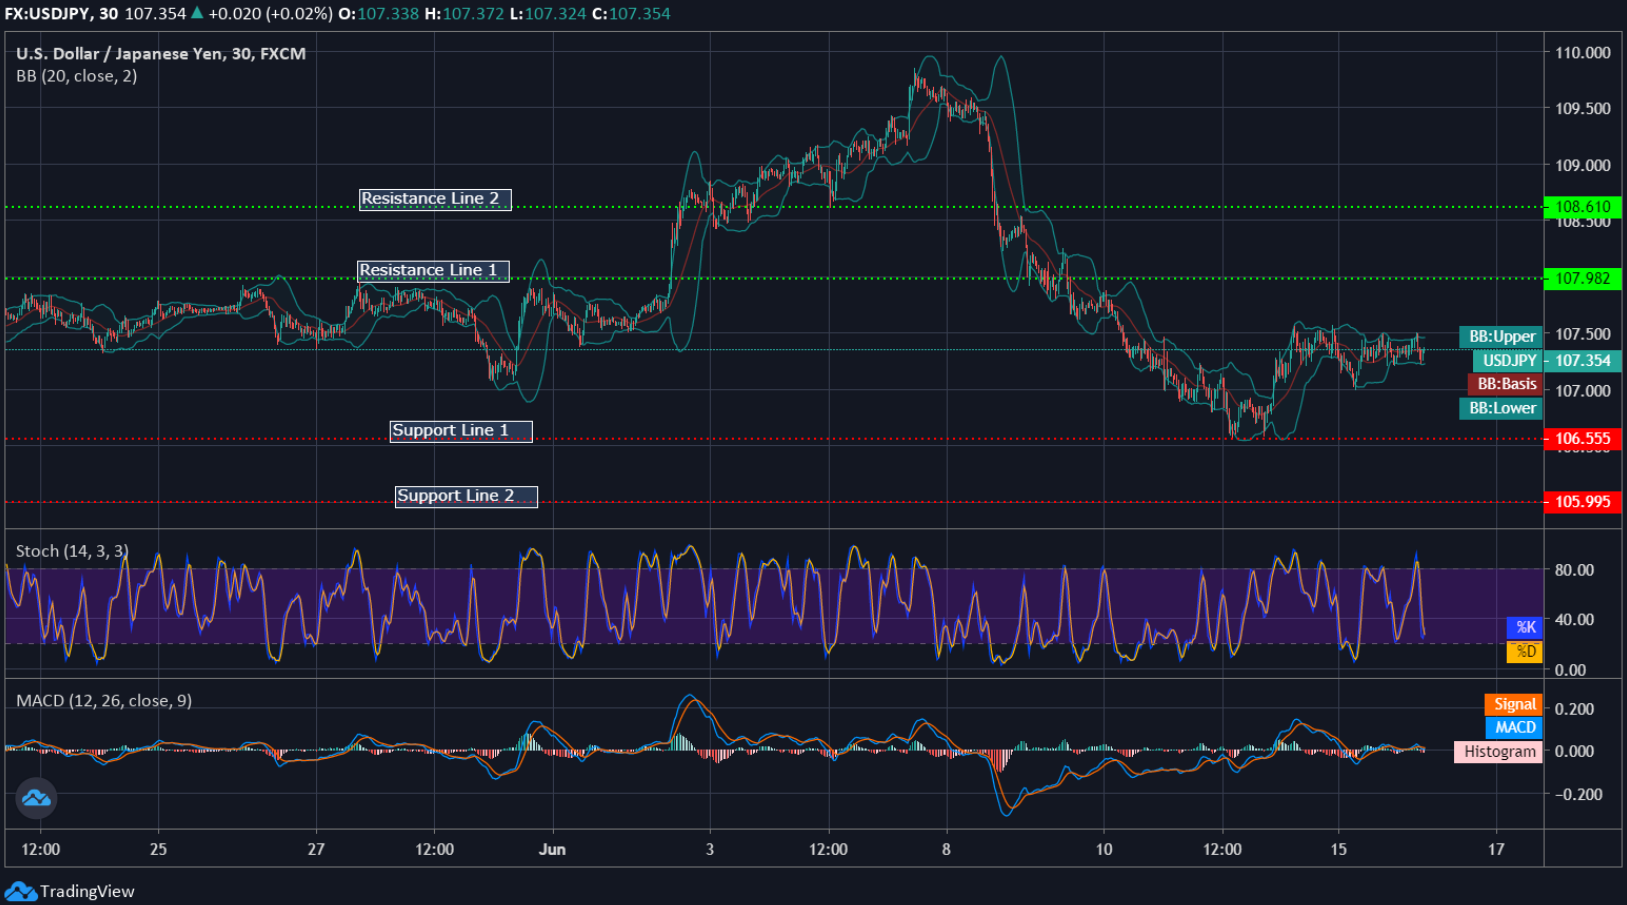Toggle the Stoch (14, 3, 3) indicator

[x=74, y=550]
